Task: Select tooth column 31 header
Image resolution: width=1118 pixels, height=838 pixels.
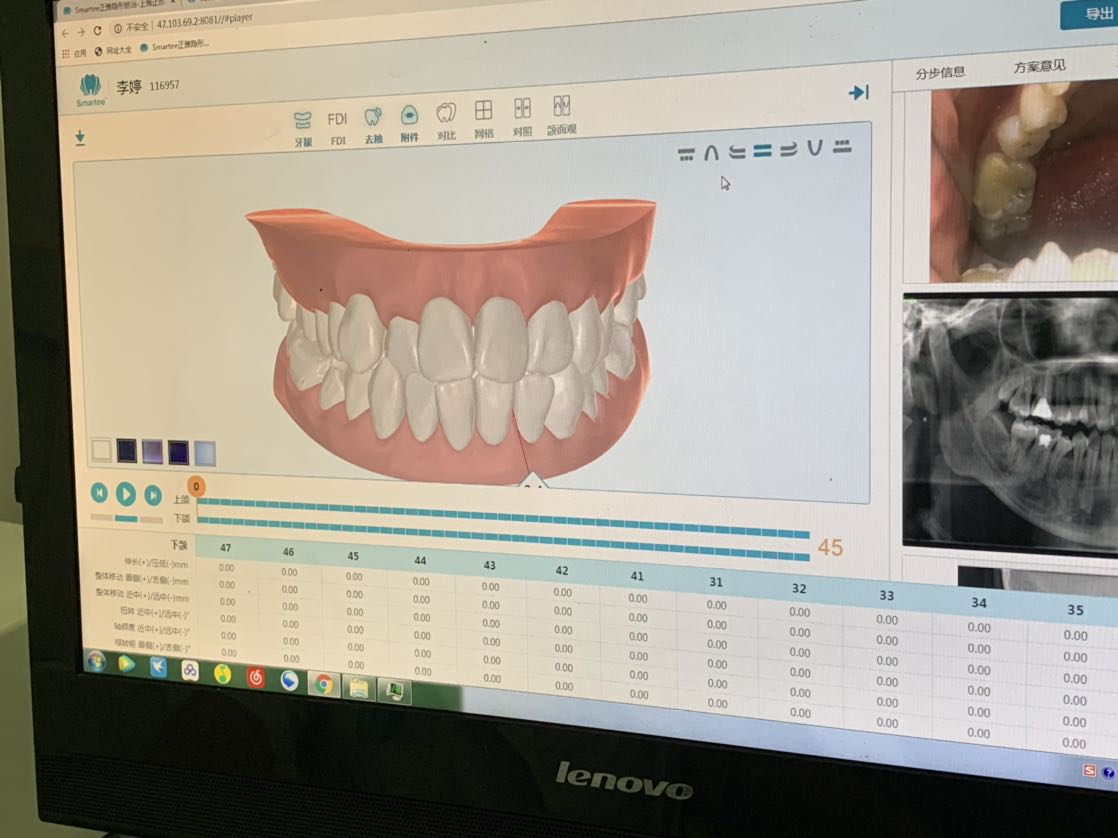Action: coord(716,582)
